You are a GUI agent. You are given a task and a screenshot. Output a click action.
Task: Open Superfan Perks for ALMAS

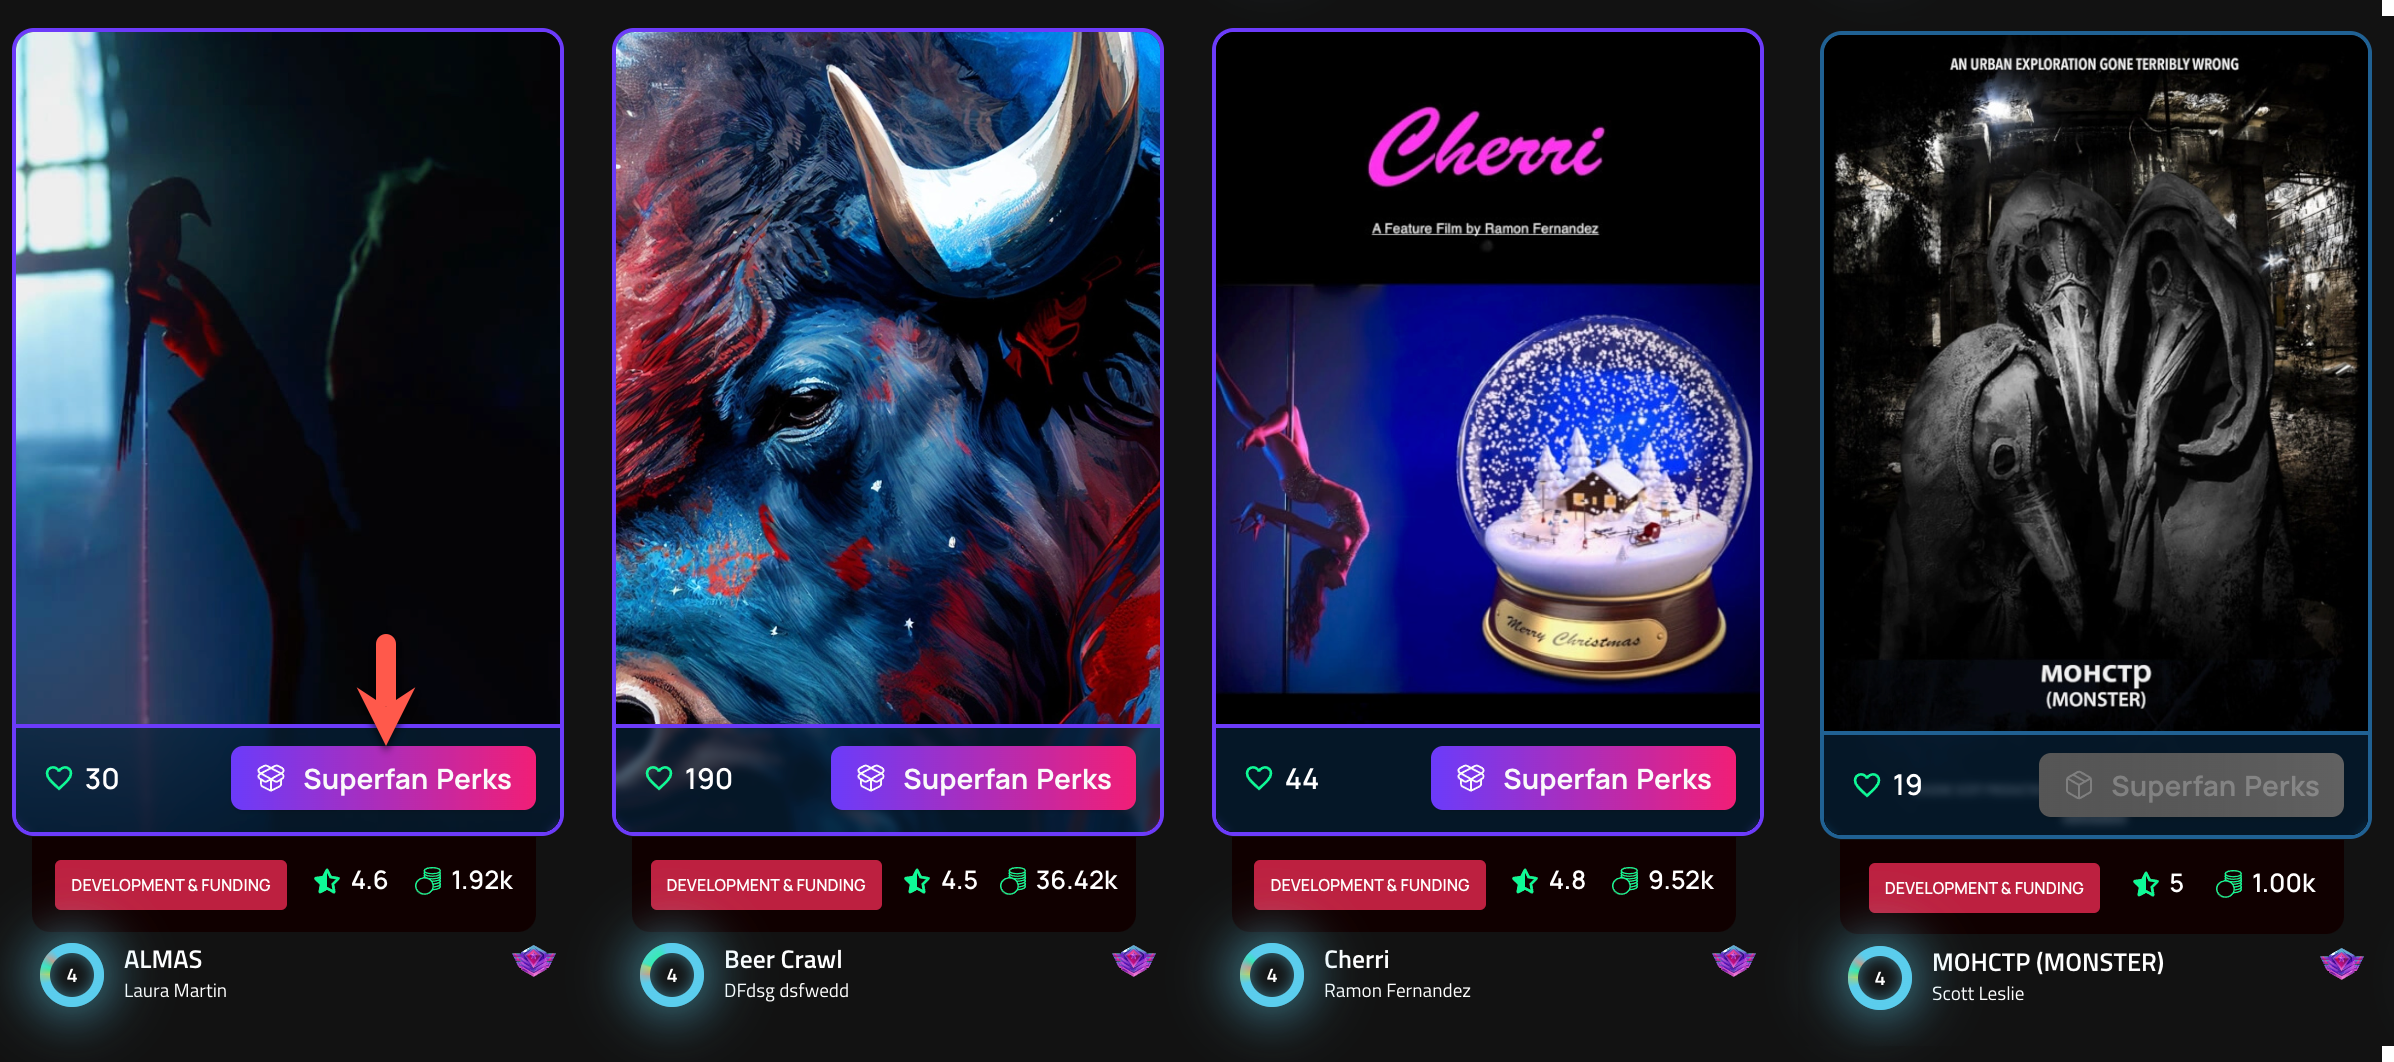click(383, 778)
